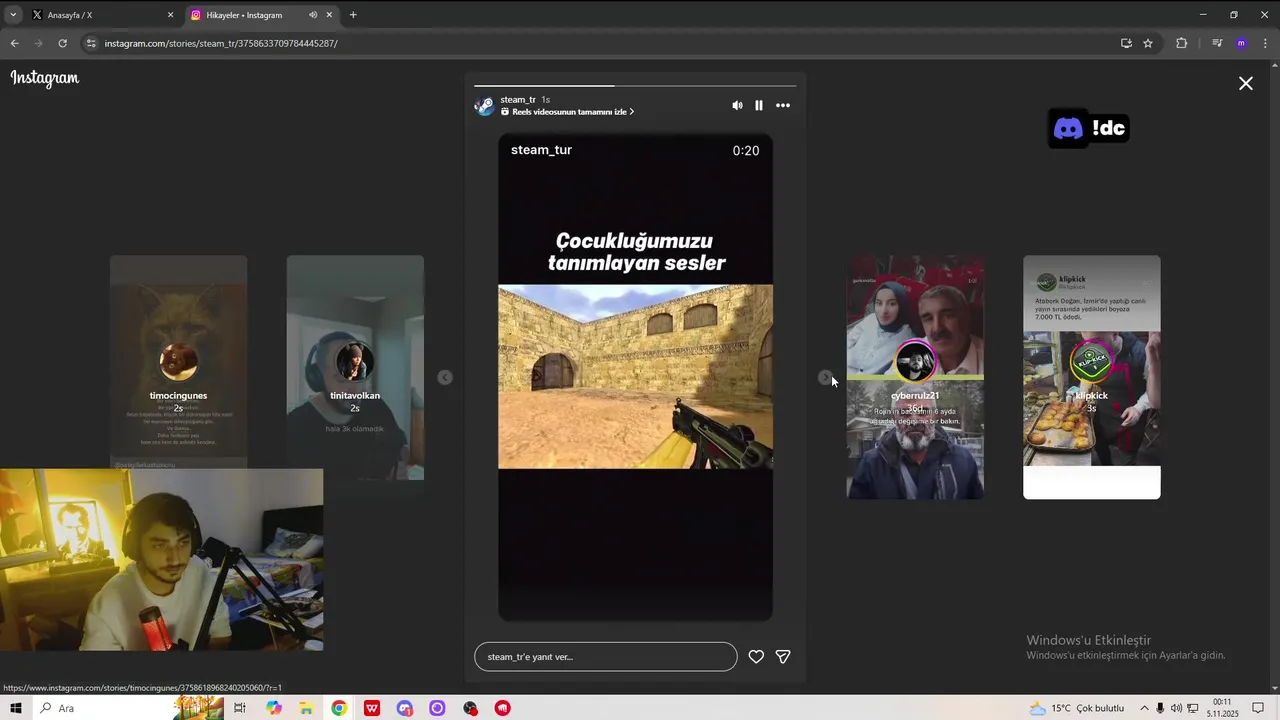Open the Chrome Extensions puzzle icon

(x=1181, y=43)
